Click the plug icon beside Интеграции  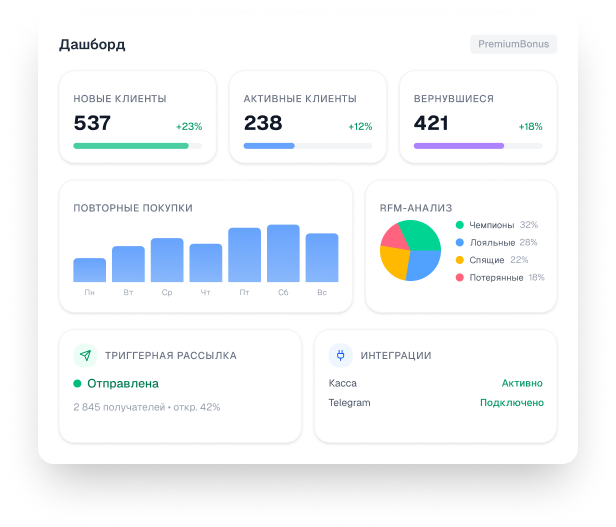tap(341, 355)
